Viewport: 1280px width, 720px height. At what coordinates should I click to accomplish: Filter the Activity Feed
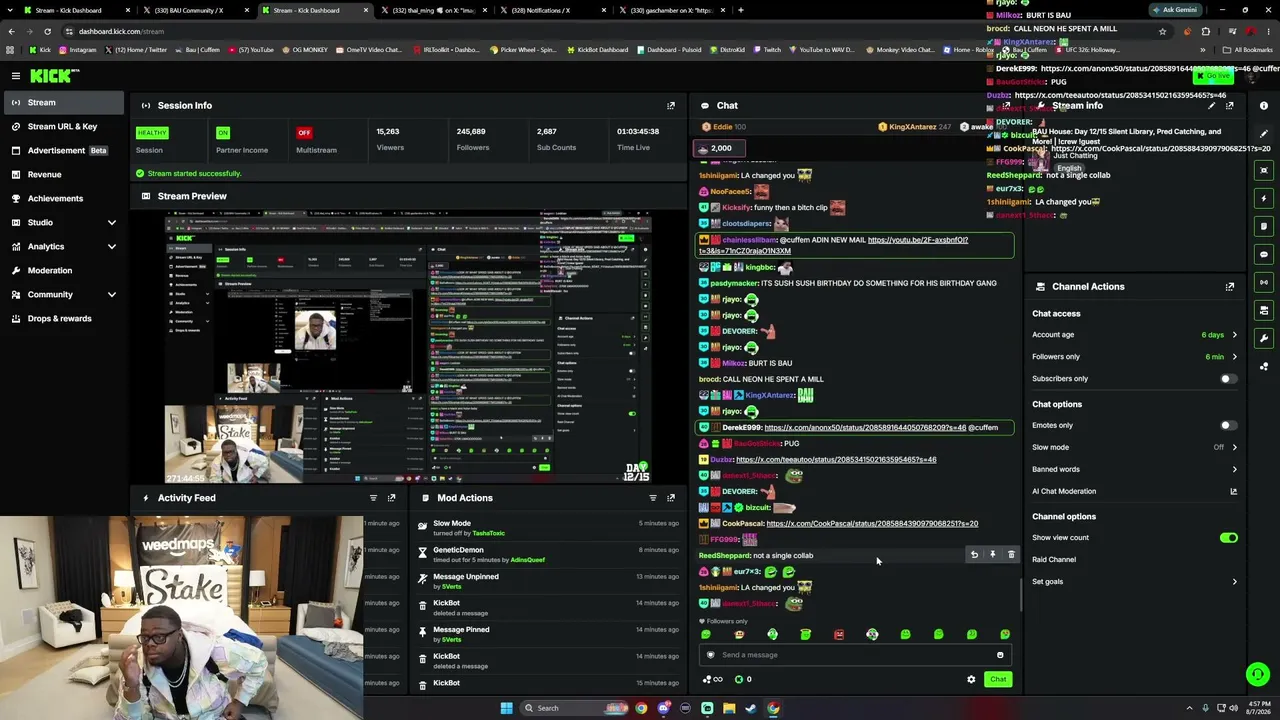tap(373, 498)
